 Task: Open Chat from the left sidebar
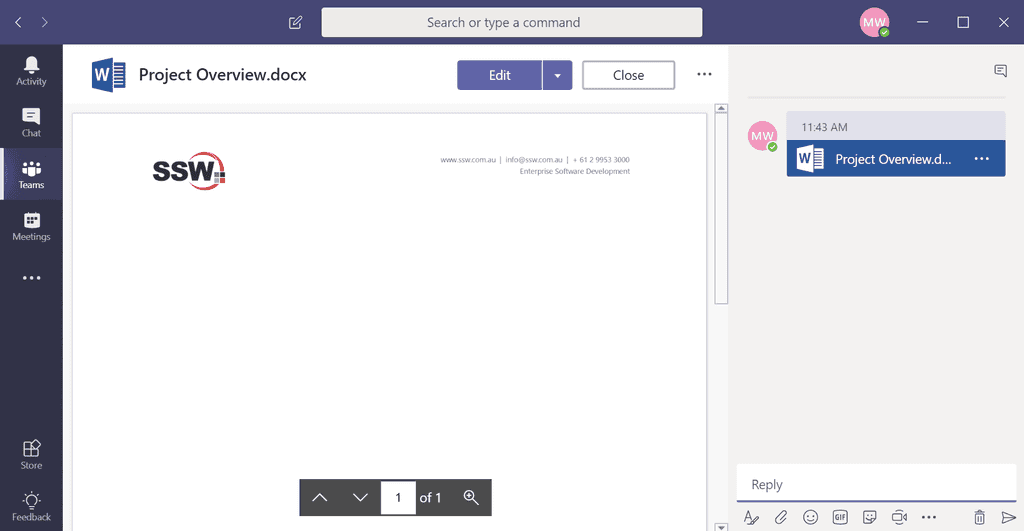31,122
